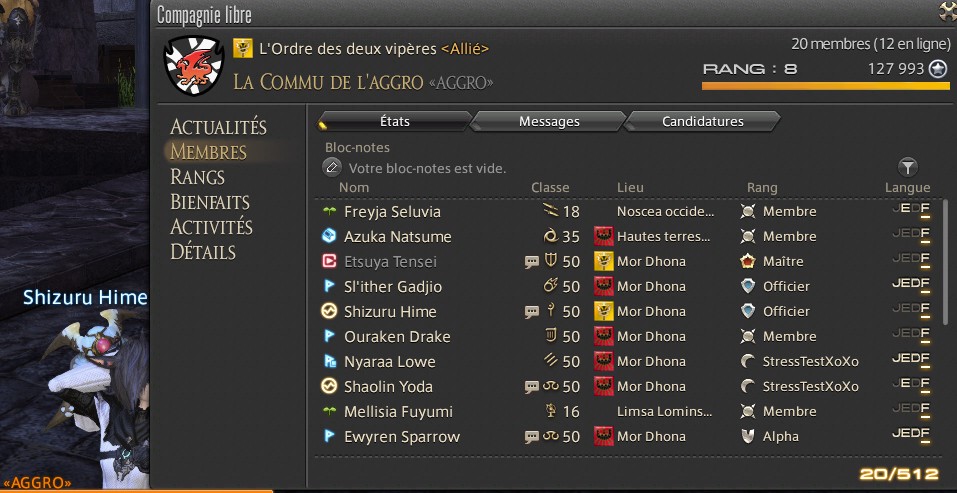Click the speech bubble beside Shizuru Hime
Image resolution: width=957 pixels, height=493 pixels.
click(x=532, y=312)
